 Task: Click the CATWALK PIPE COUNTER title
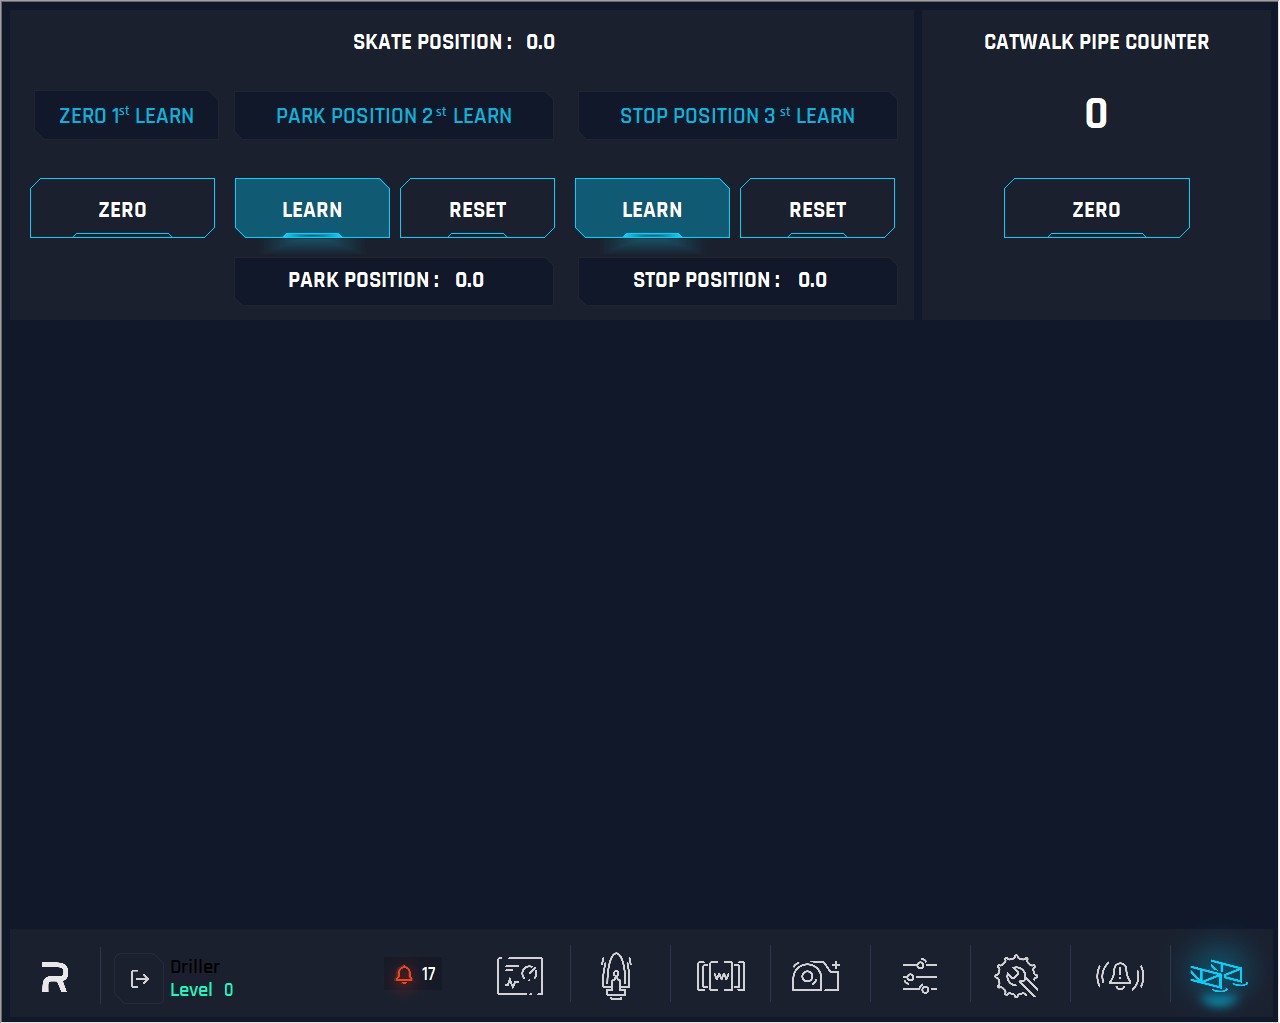1097,42
